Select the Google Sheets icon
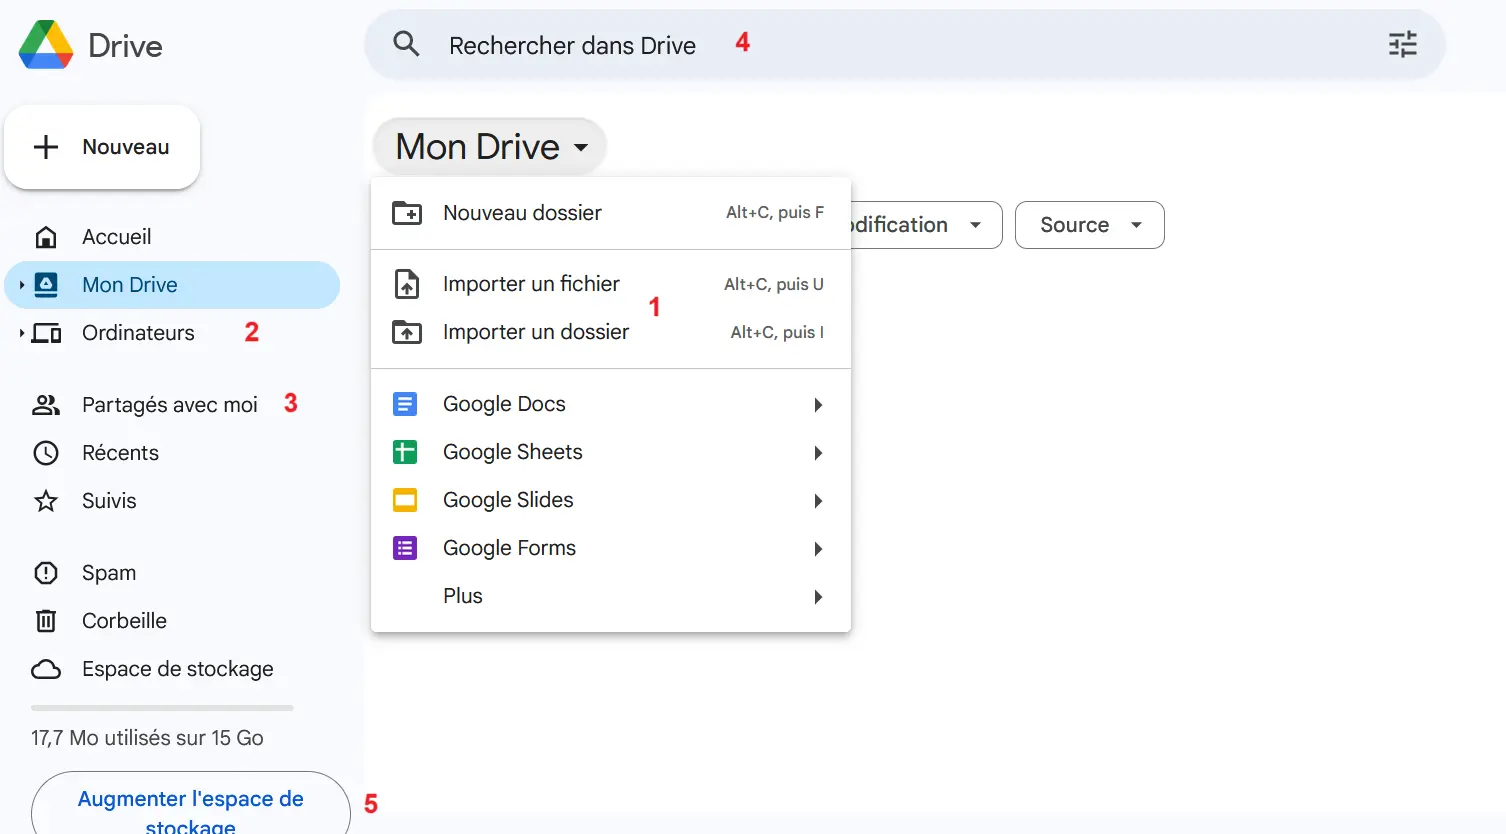 coord(405,451)
